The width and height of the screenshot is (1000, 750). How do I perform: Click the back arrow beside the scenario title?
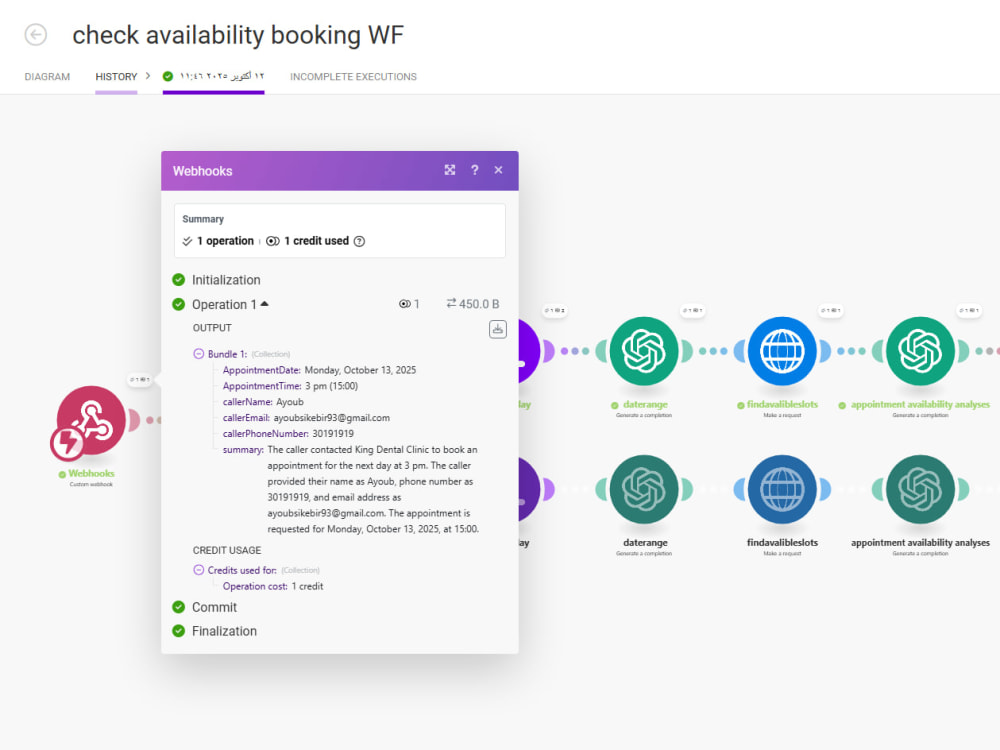[x=36, y=34]
